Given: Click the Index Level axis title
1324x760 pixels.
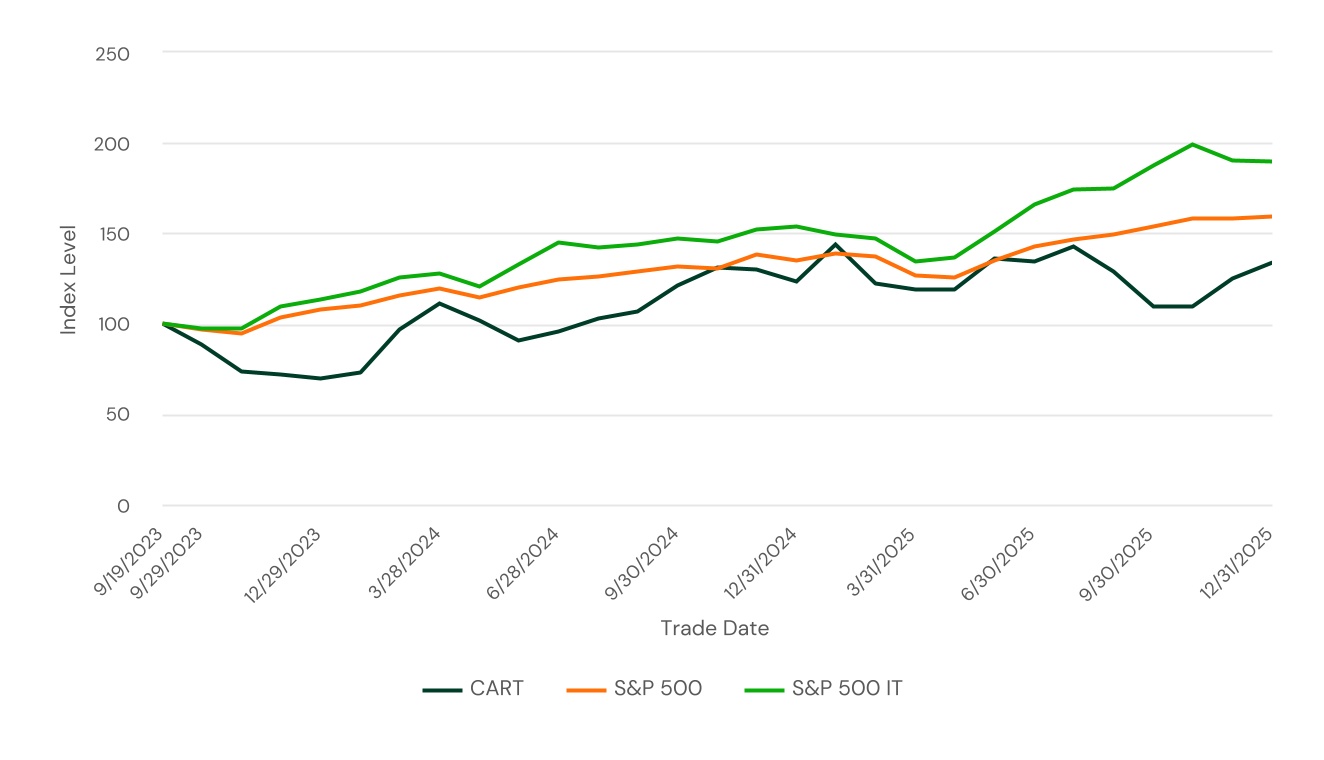Looking at the screenshot, I should tap(68, 278).
